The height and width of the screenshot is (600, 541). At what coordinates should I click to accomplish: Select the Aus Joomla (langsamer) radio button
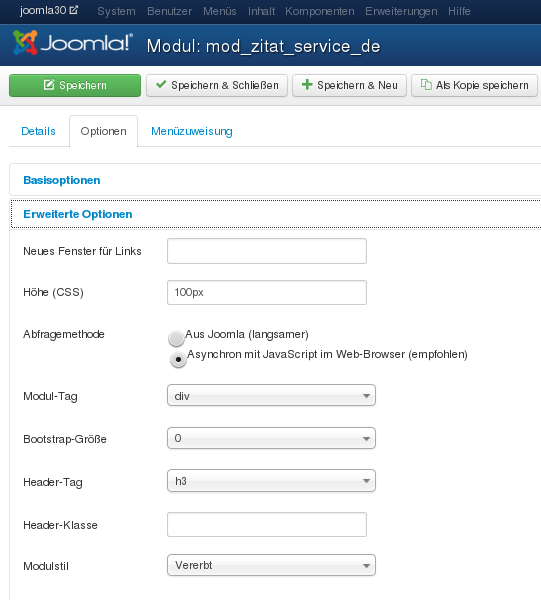coord(176,338)
